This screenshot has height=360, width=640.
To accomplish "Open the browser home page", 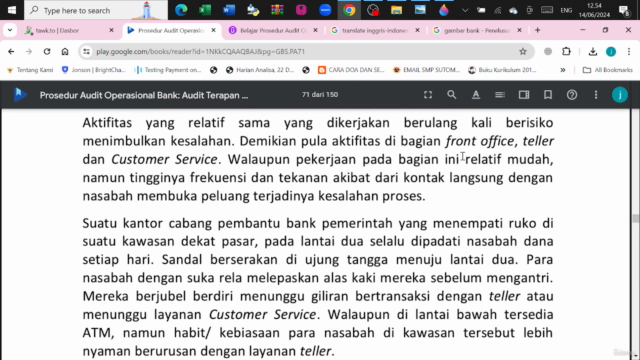I will pos(65,51).
